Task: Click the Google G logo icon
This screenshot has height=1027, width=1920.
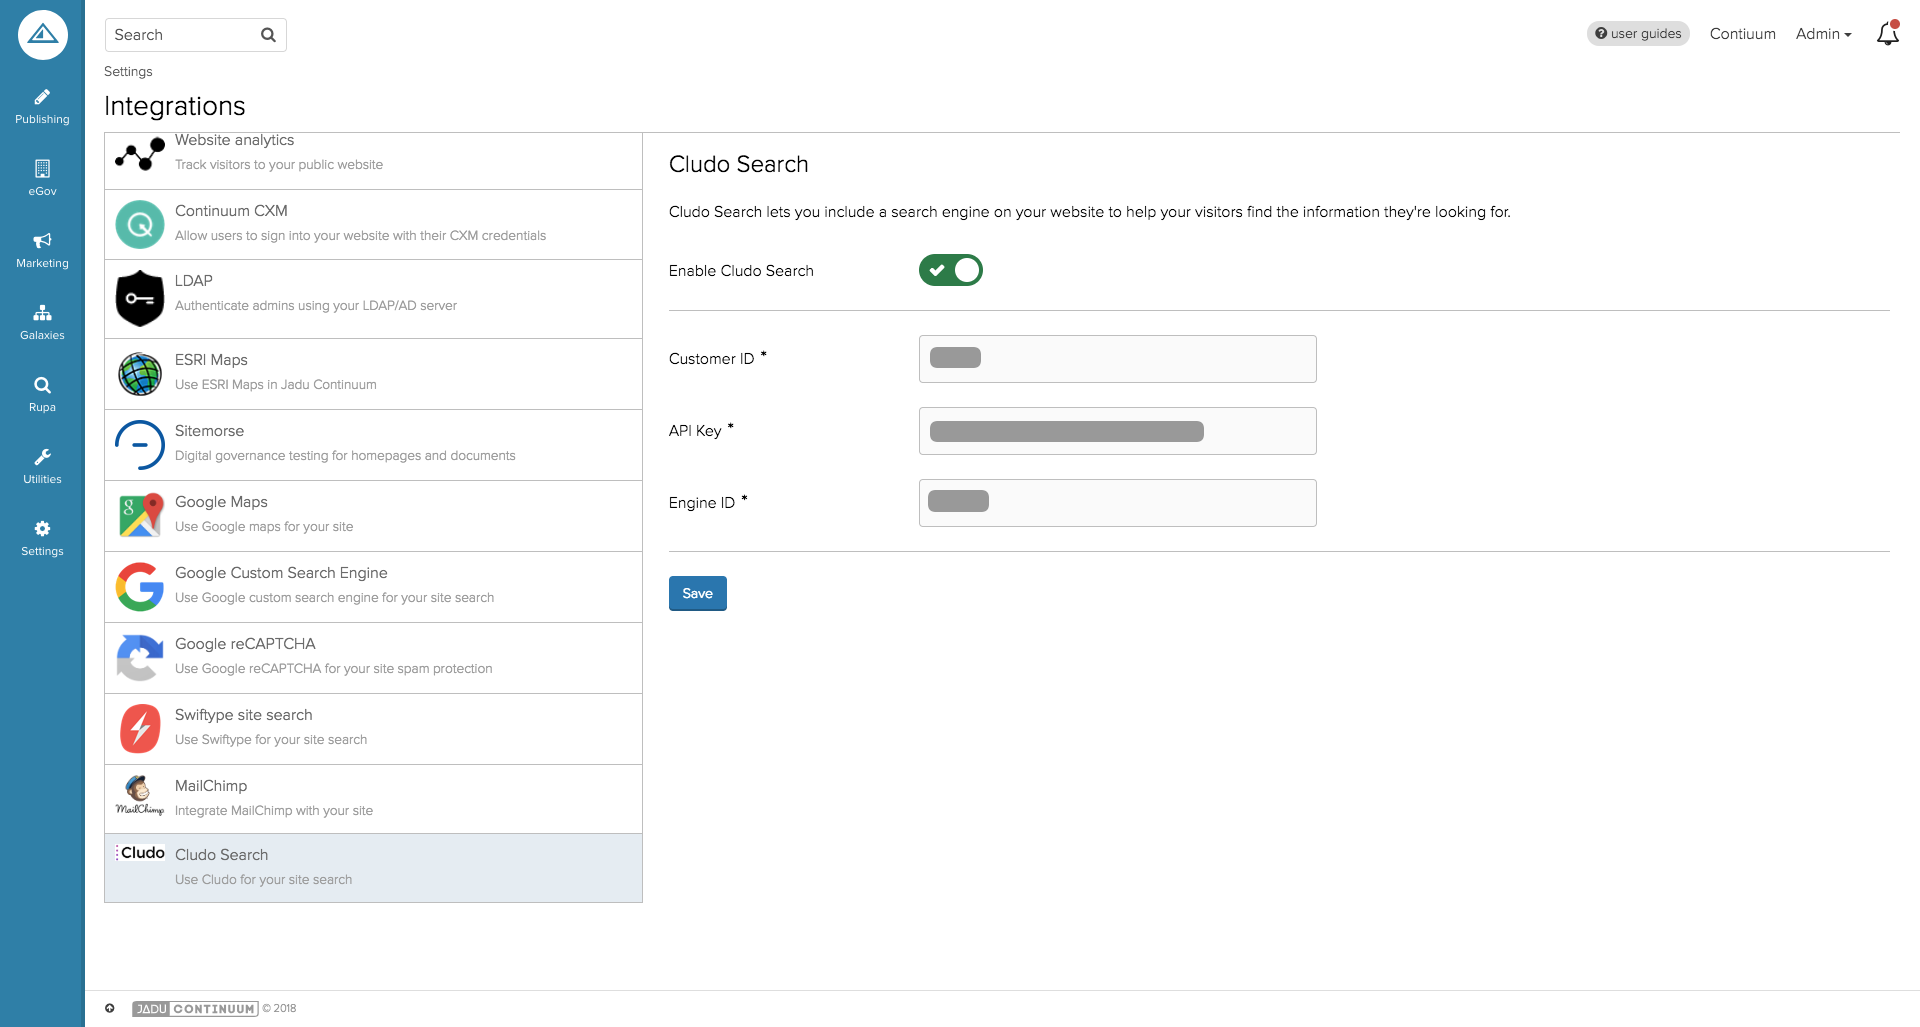Action: (x=140, y=587)
